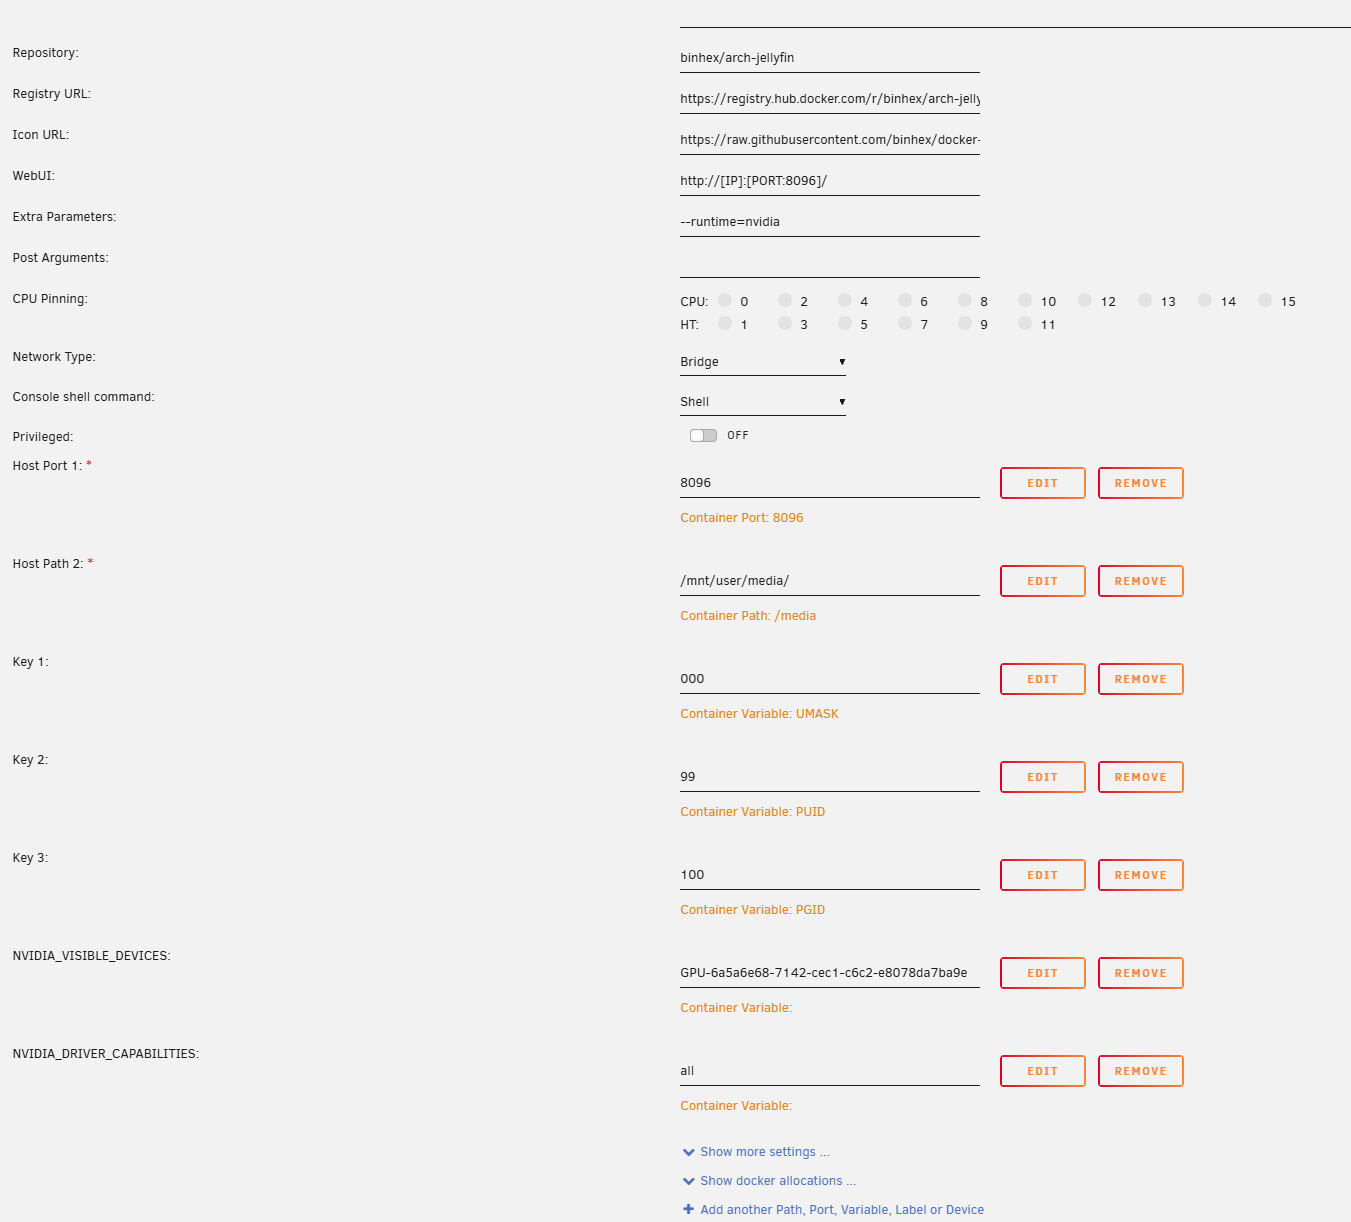
Task: Click the empty Post Arguments field
Action: pyautogui.click(x=829, y=263)
